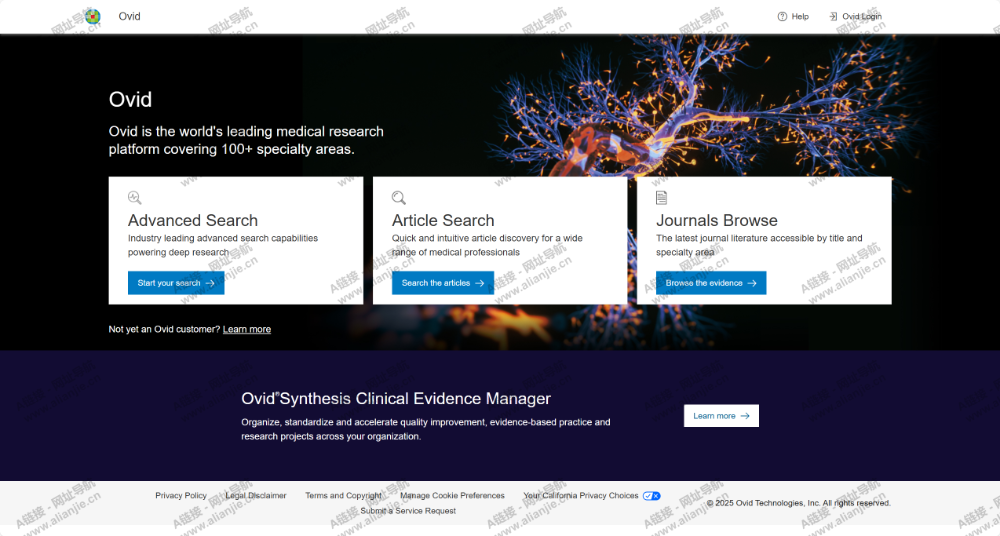Viewport: 1000px width, 536px height.
Task: Click Organize, standardize and accelerate description text
Action: 425,429
